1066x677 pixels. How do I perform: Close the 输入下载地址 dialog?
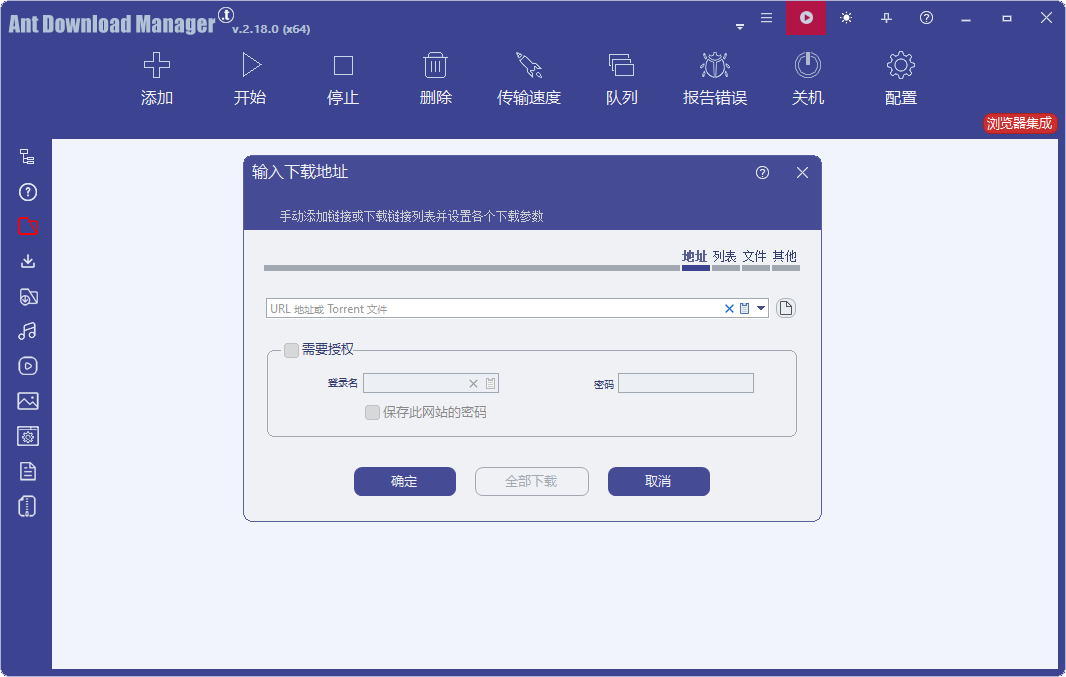802,173
